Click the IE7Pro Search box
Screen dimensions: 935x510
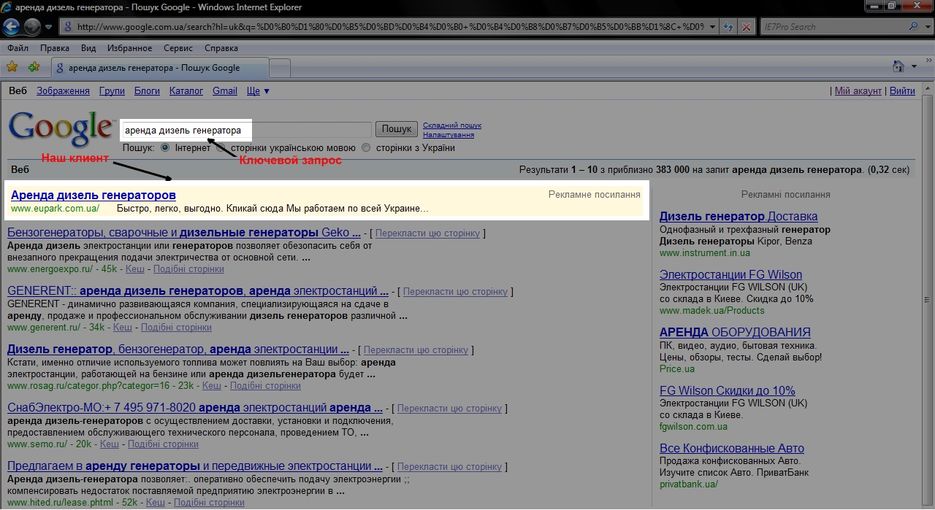pos(835,27)
